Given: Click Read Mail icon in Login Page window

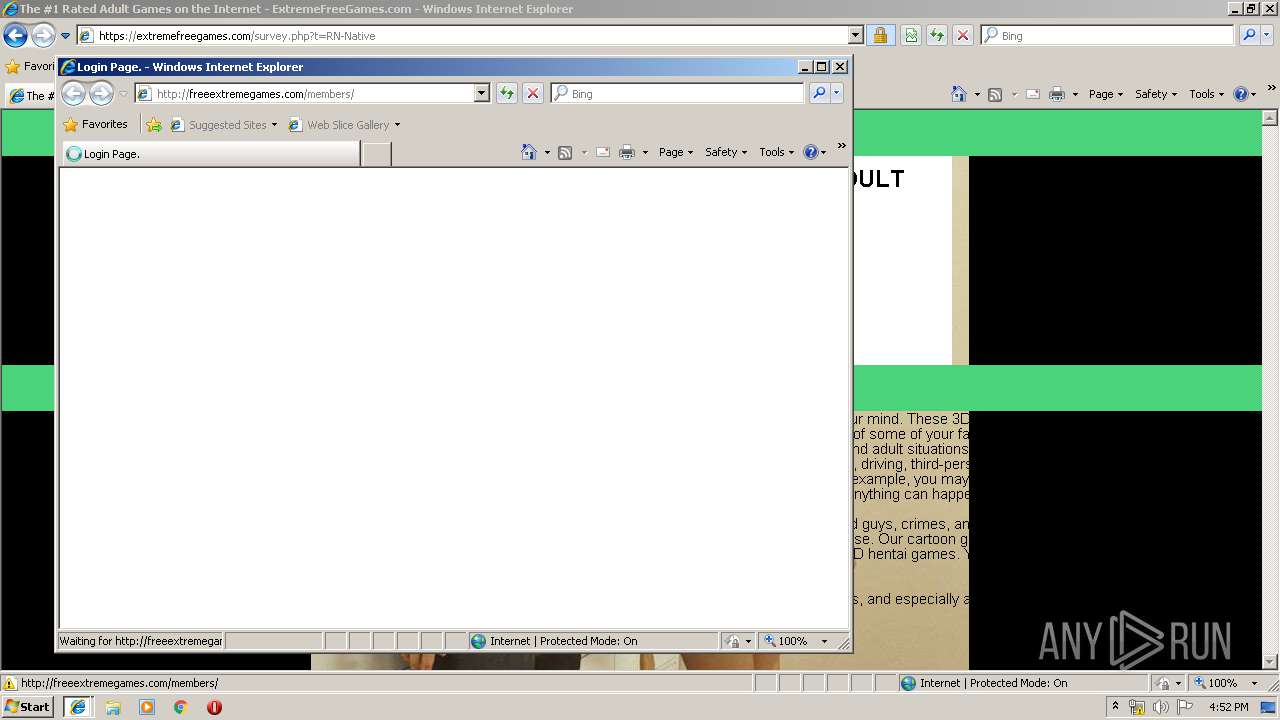Looking at the screenshot, I should 603,152.
